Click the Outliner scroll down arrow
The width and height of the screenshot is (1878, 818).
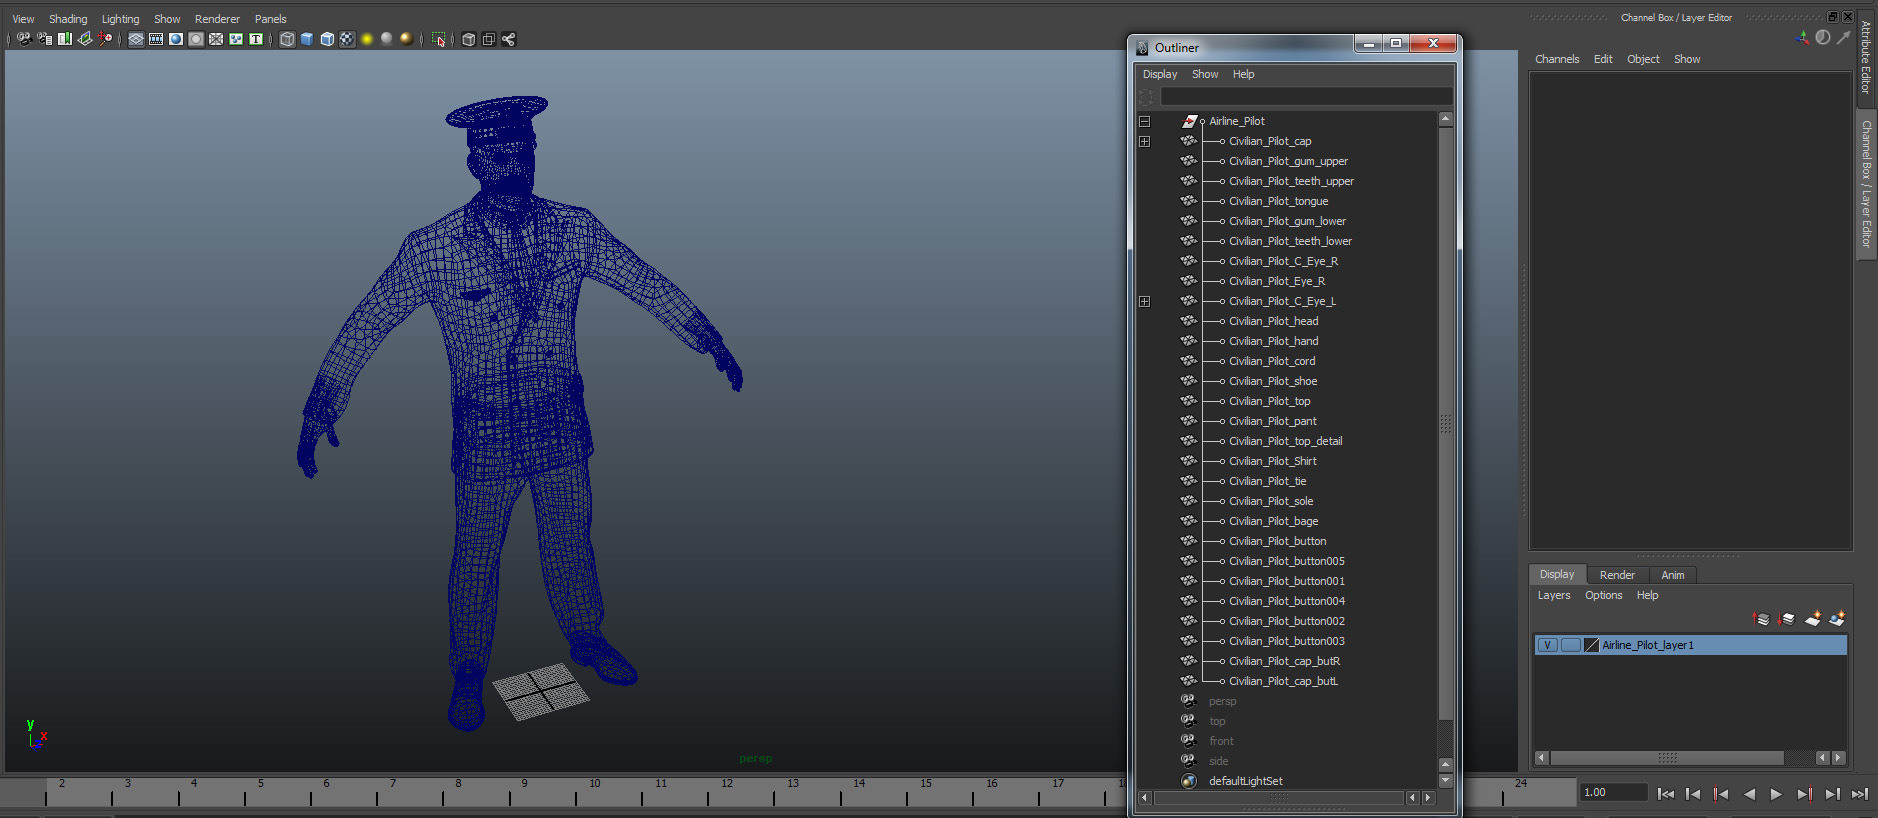(1445, 780)
